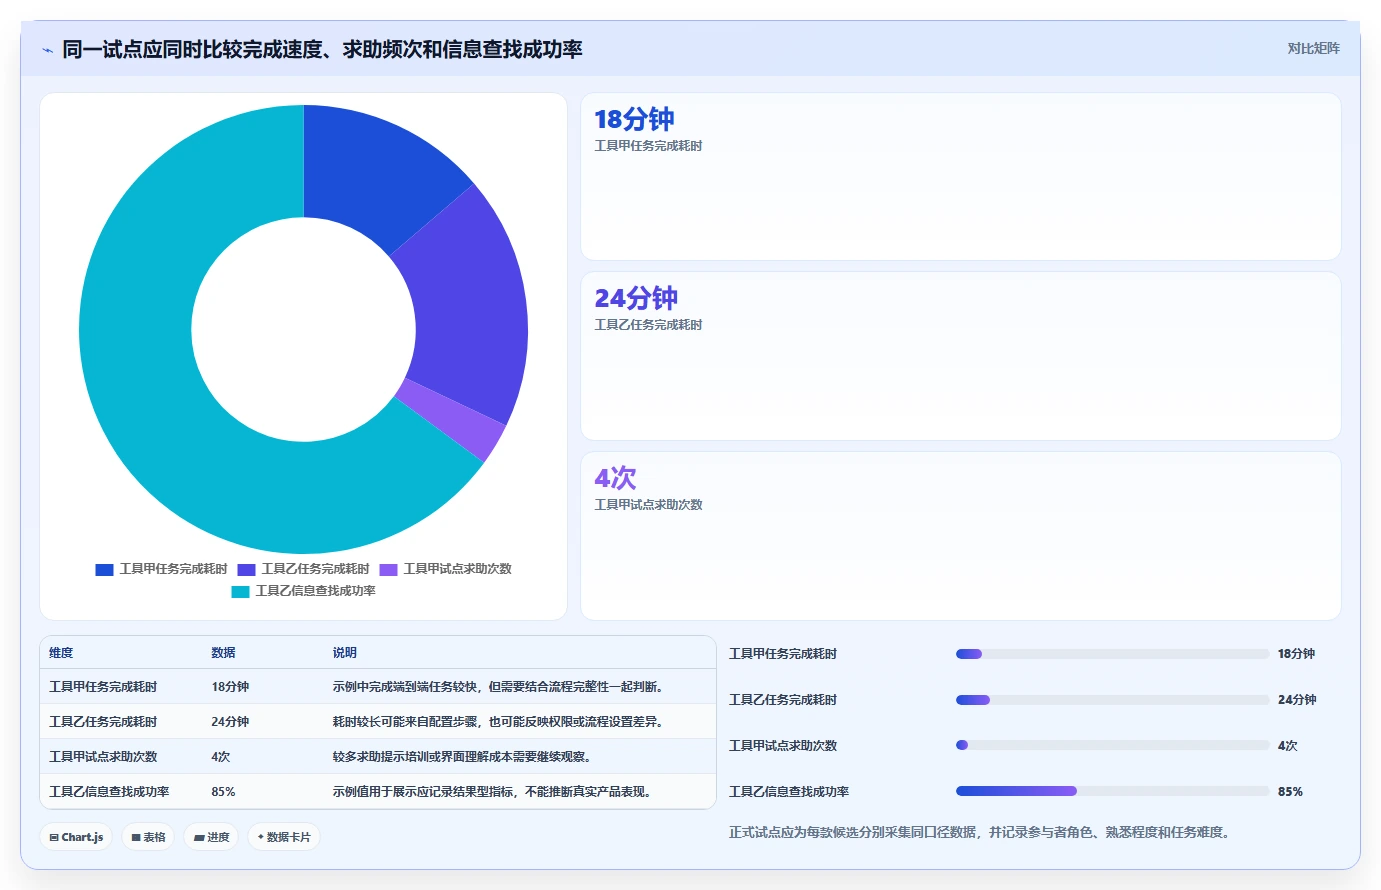Click the 85% value beside progress bar
The height and width of the screenshot is (890, 1381).
point(1290,792)
